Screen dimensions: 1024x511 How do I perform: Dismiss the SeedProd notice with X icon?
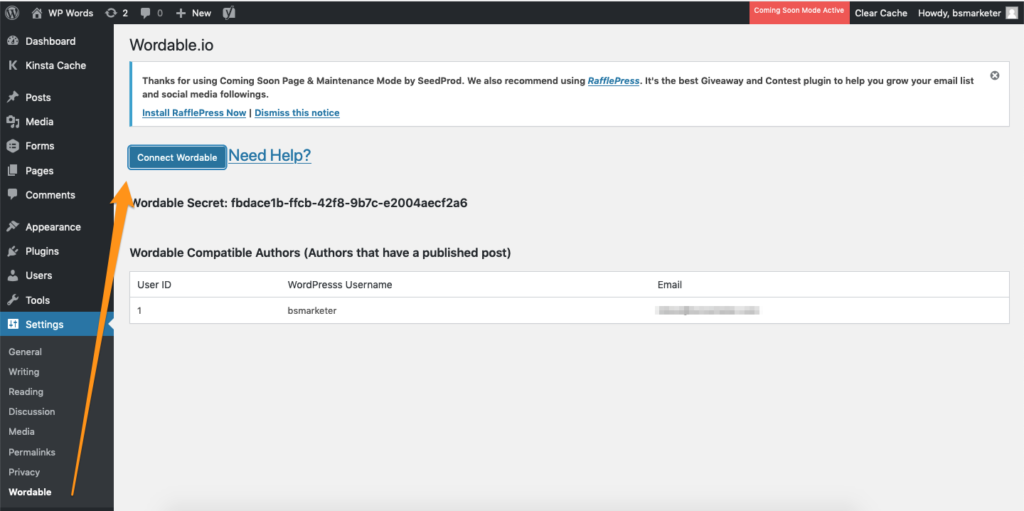click(994, 76)
